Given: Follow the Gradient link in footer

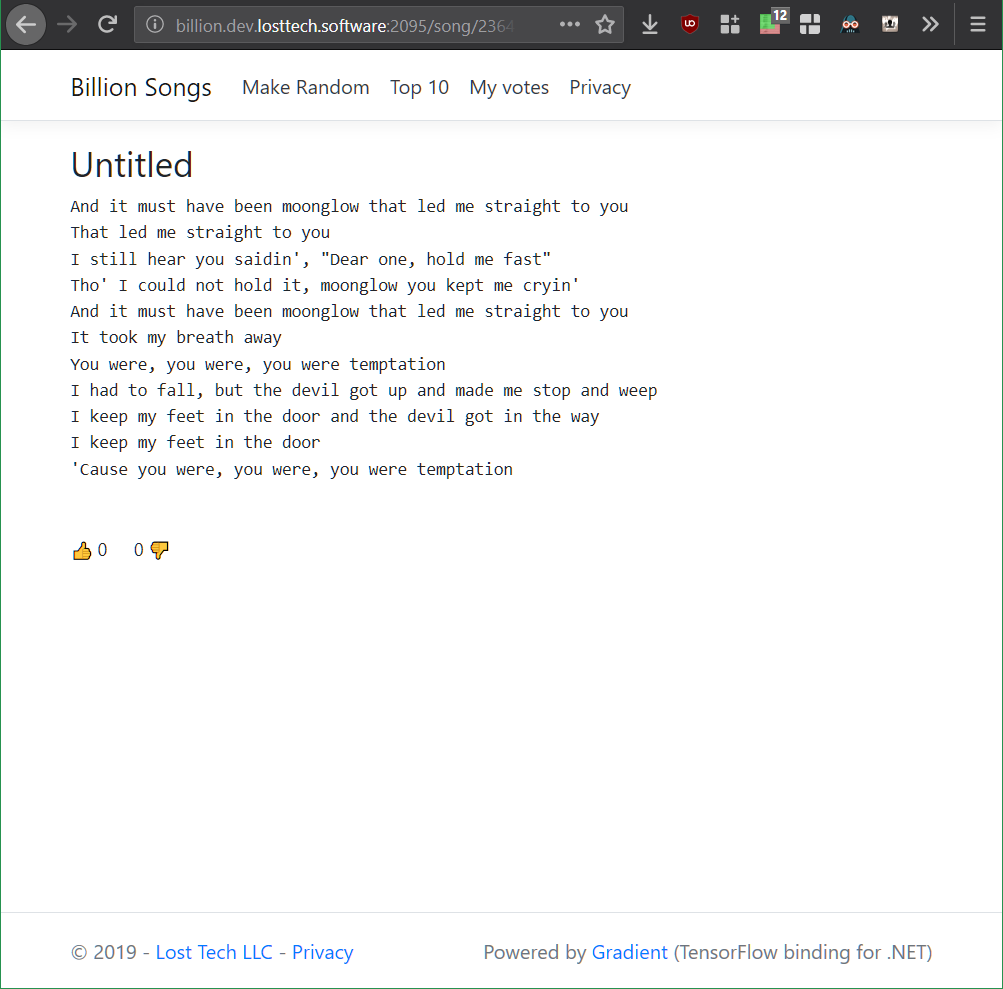Looking at the screenshot, I should pos(629,952).
